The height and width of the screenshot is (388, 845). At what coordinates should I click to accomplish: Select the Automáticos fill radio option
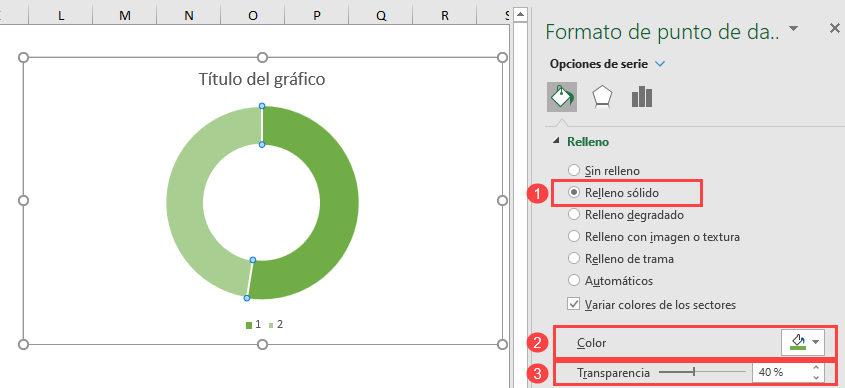574,281
